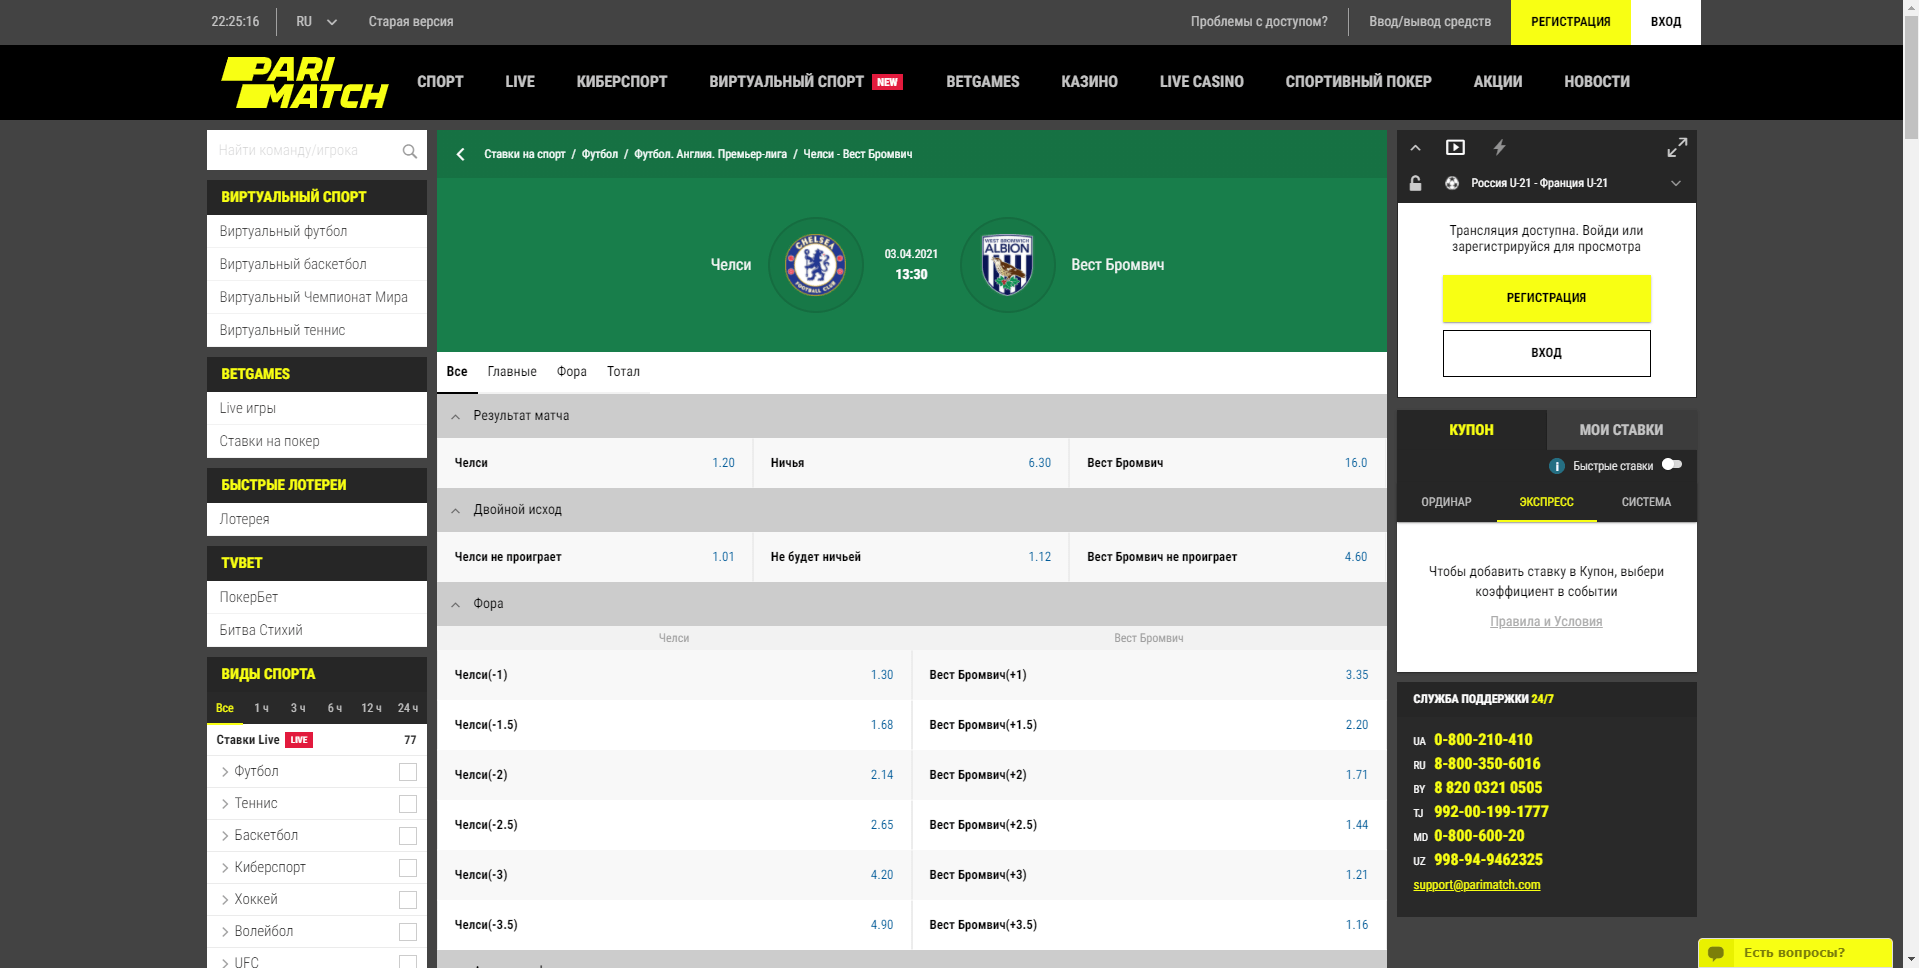Select Не будет ничьей at 1.12
Image resolution: width=1919 pixels, height=968 pixels.
coord(911,557)
